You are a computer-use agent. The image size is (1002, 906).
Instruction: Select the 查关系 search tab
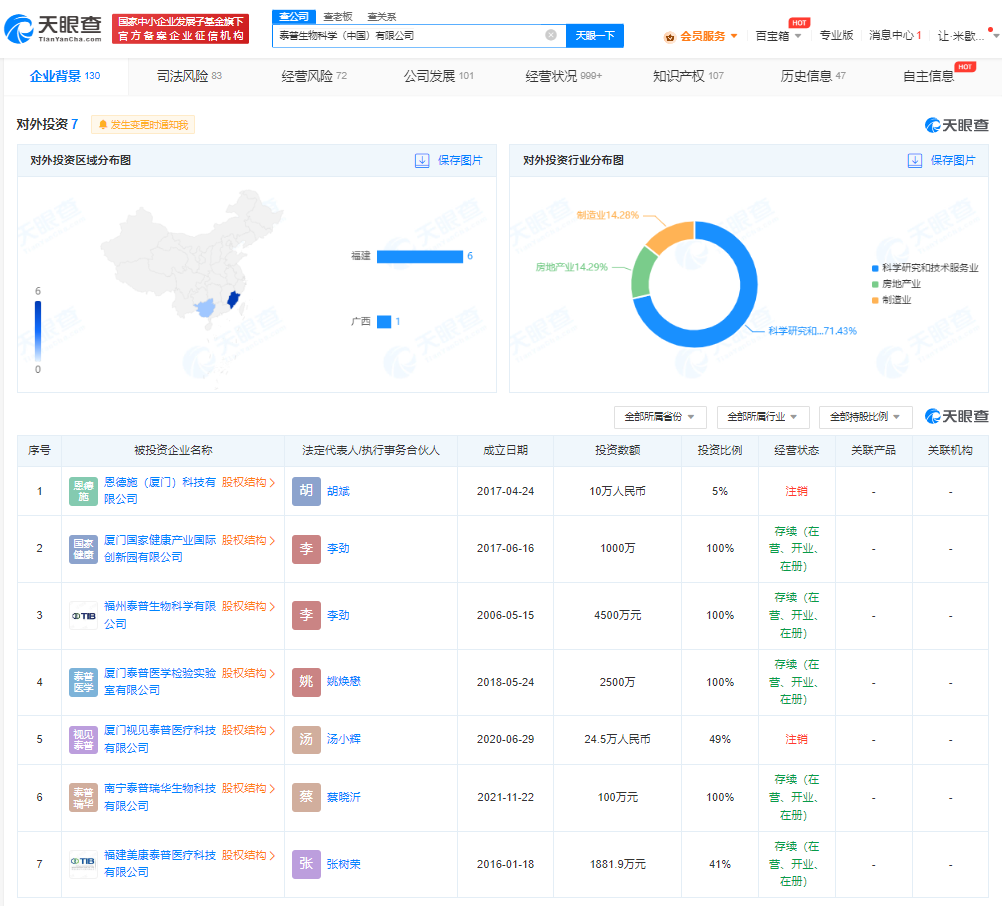(x=382, y=16)
